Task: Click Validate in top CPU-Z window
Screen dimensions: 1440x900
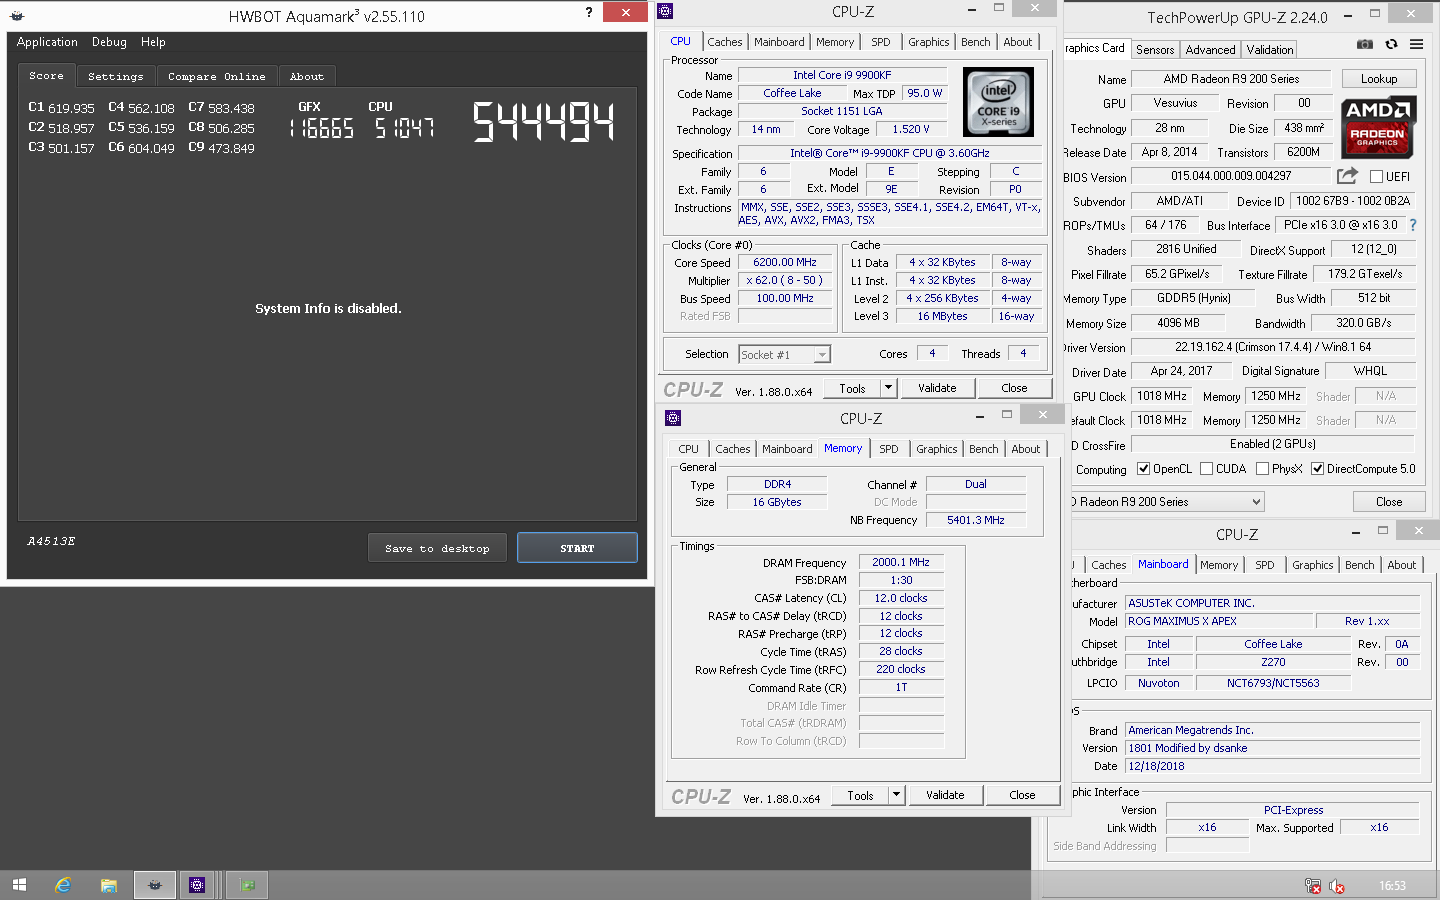Action: tap(937, 388)
